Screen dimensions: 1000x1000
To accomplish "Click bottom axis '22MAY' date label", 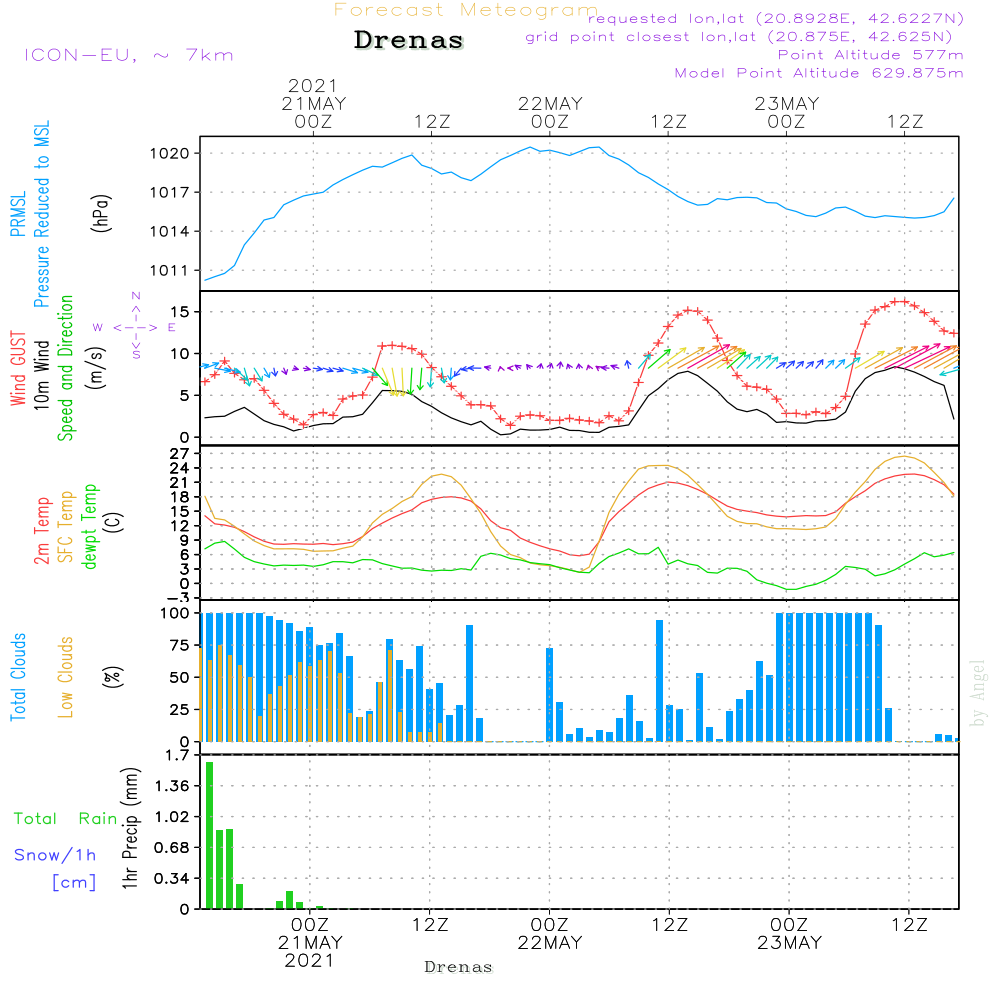I will pos(550,943).
